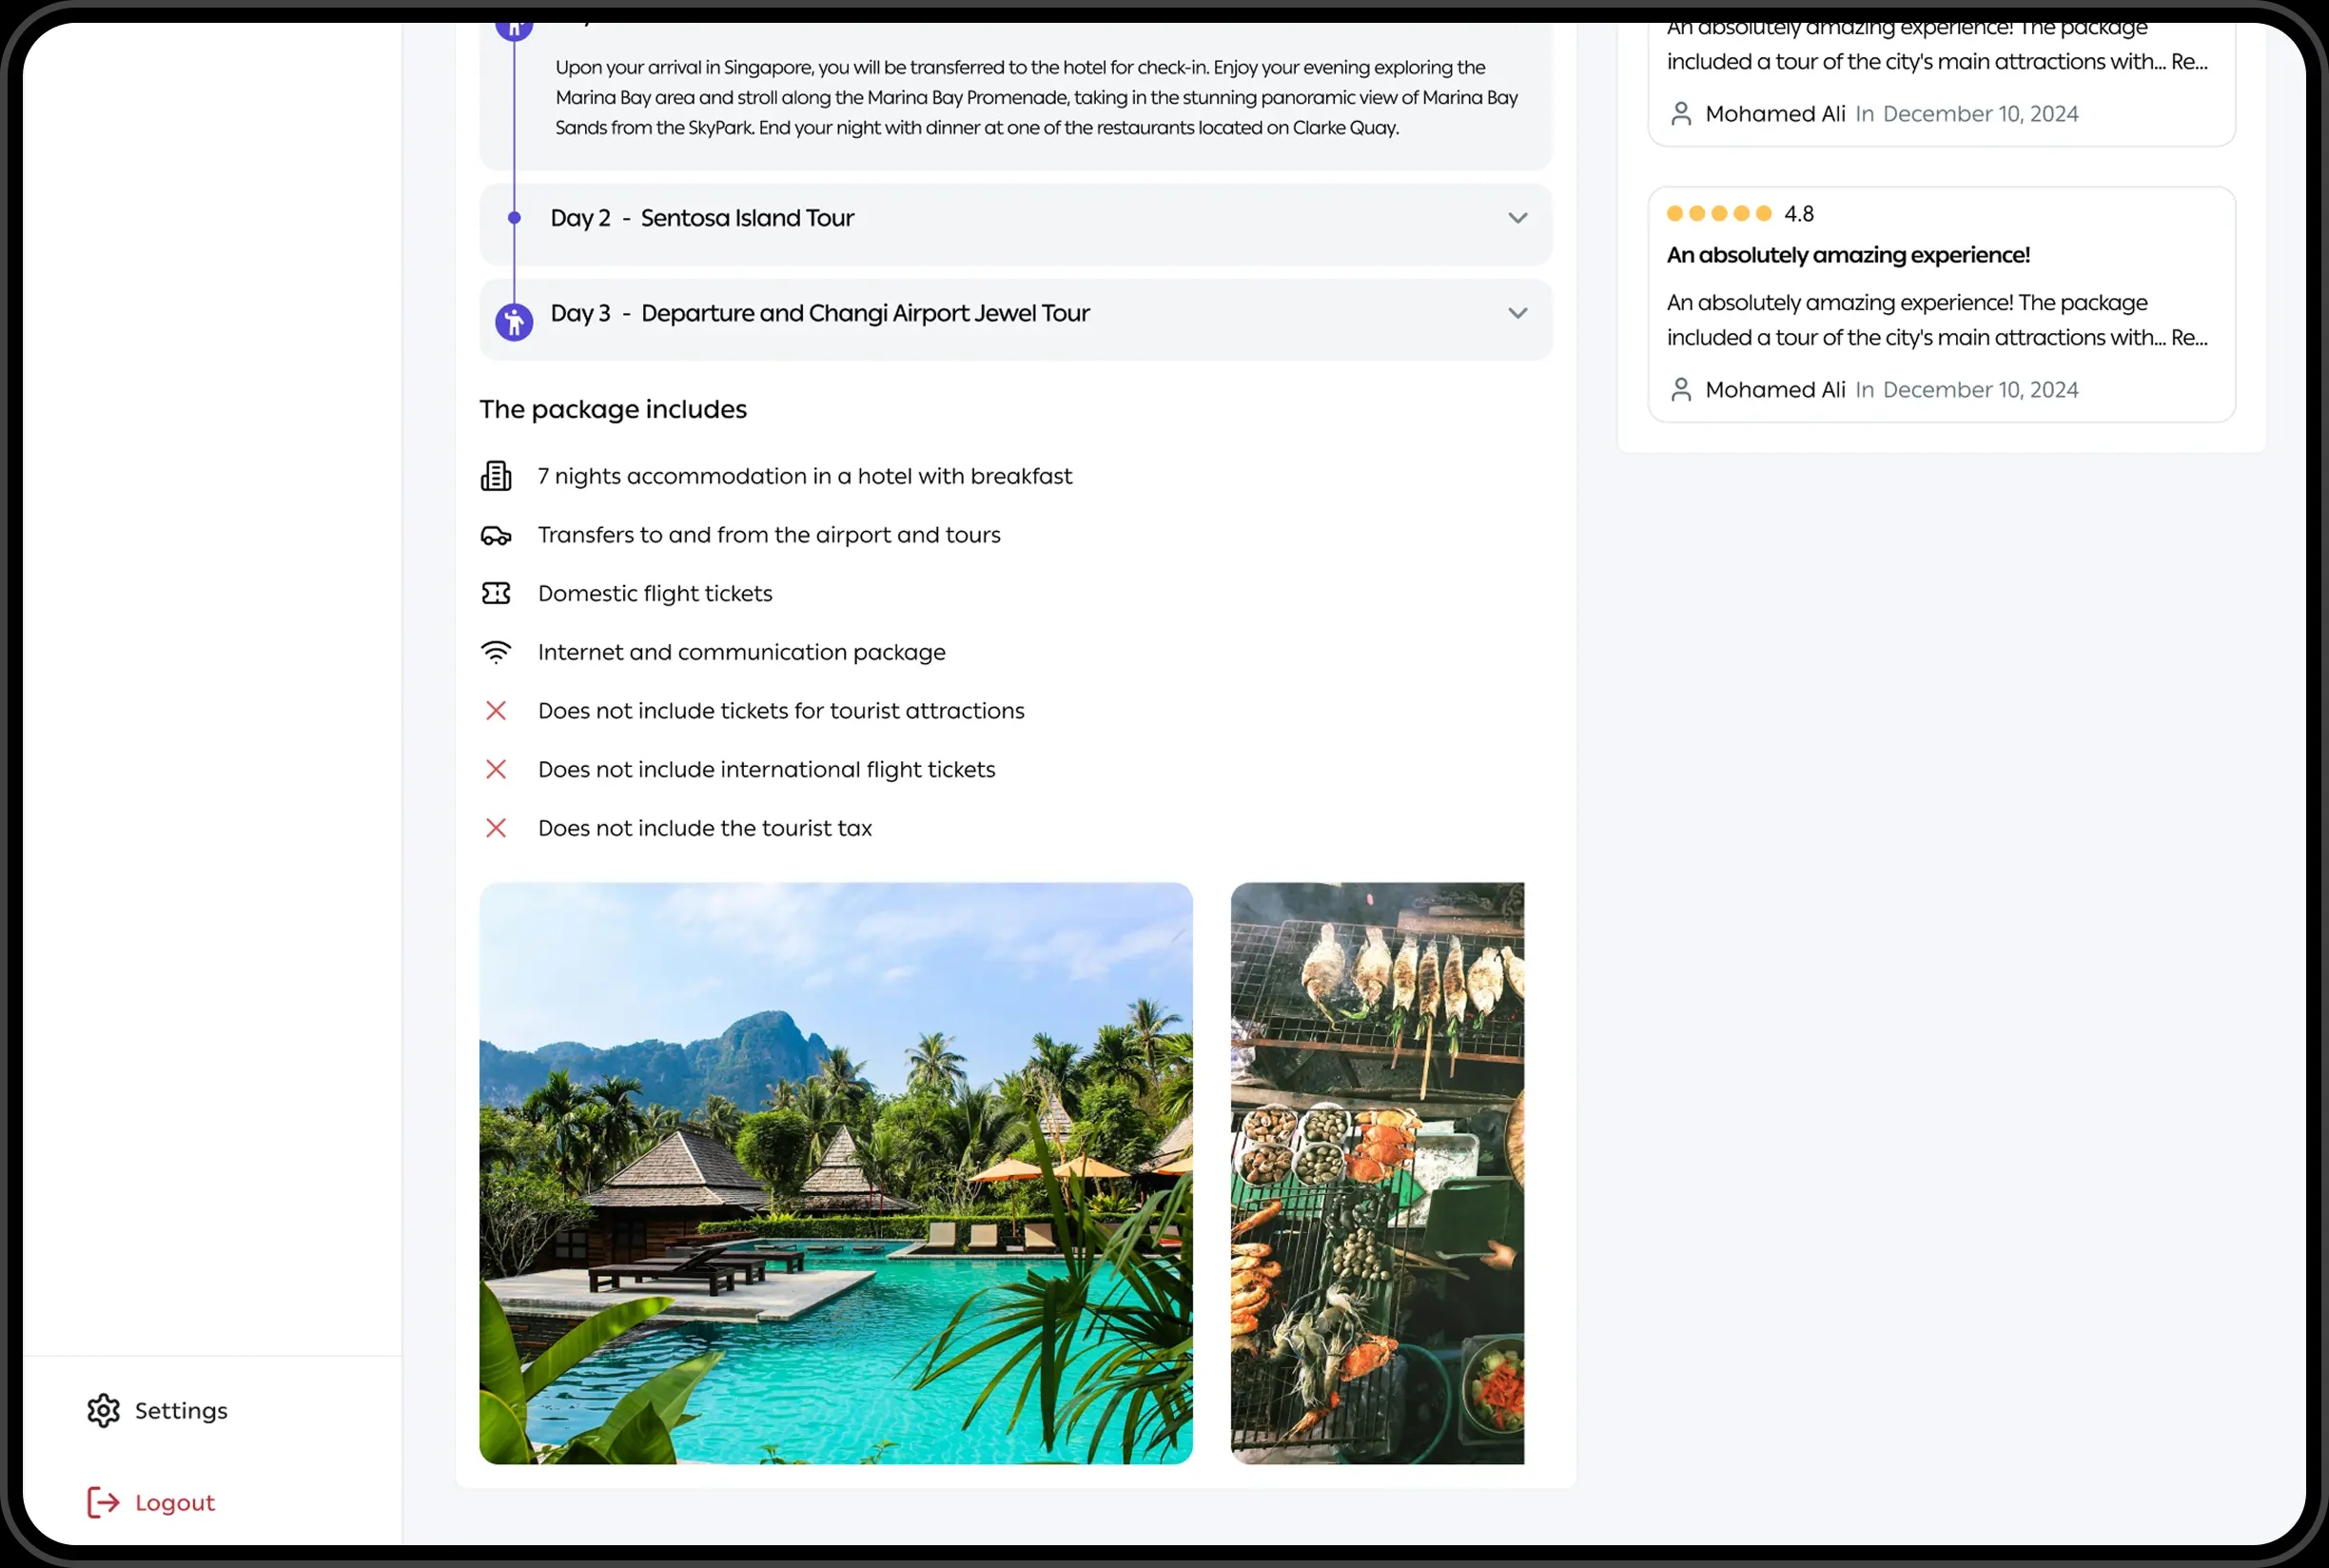Click red X beside tourist attractions tickets
2329x1568 pixels.
pos(496,711)
